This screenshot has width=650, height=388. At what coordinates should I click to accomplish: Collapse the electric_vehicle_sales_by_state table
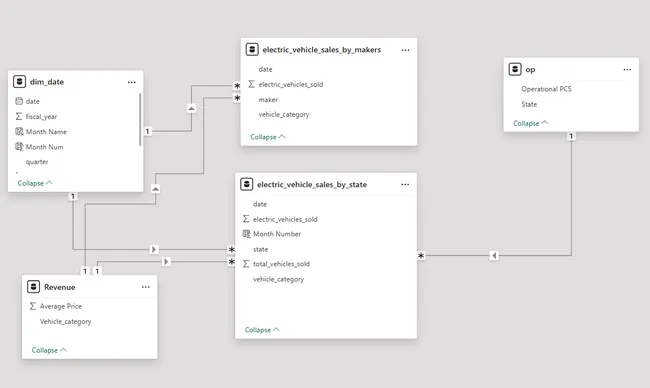coord(262,330)
